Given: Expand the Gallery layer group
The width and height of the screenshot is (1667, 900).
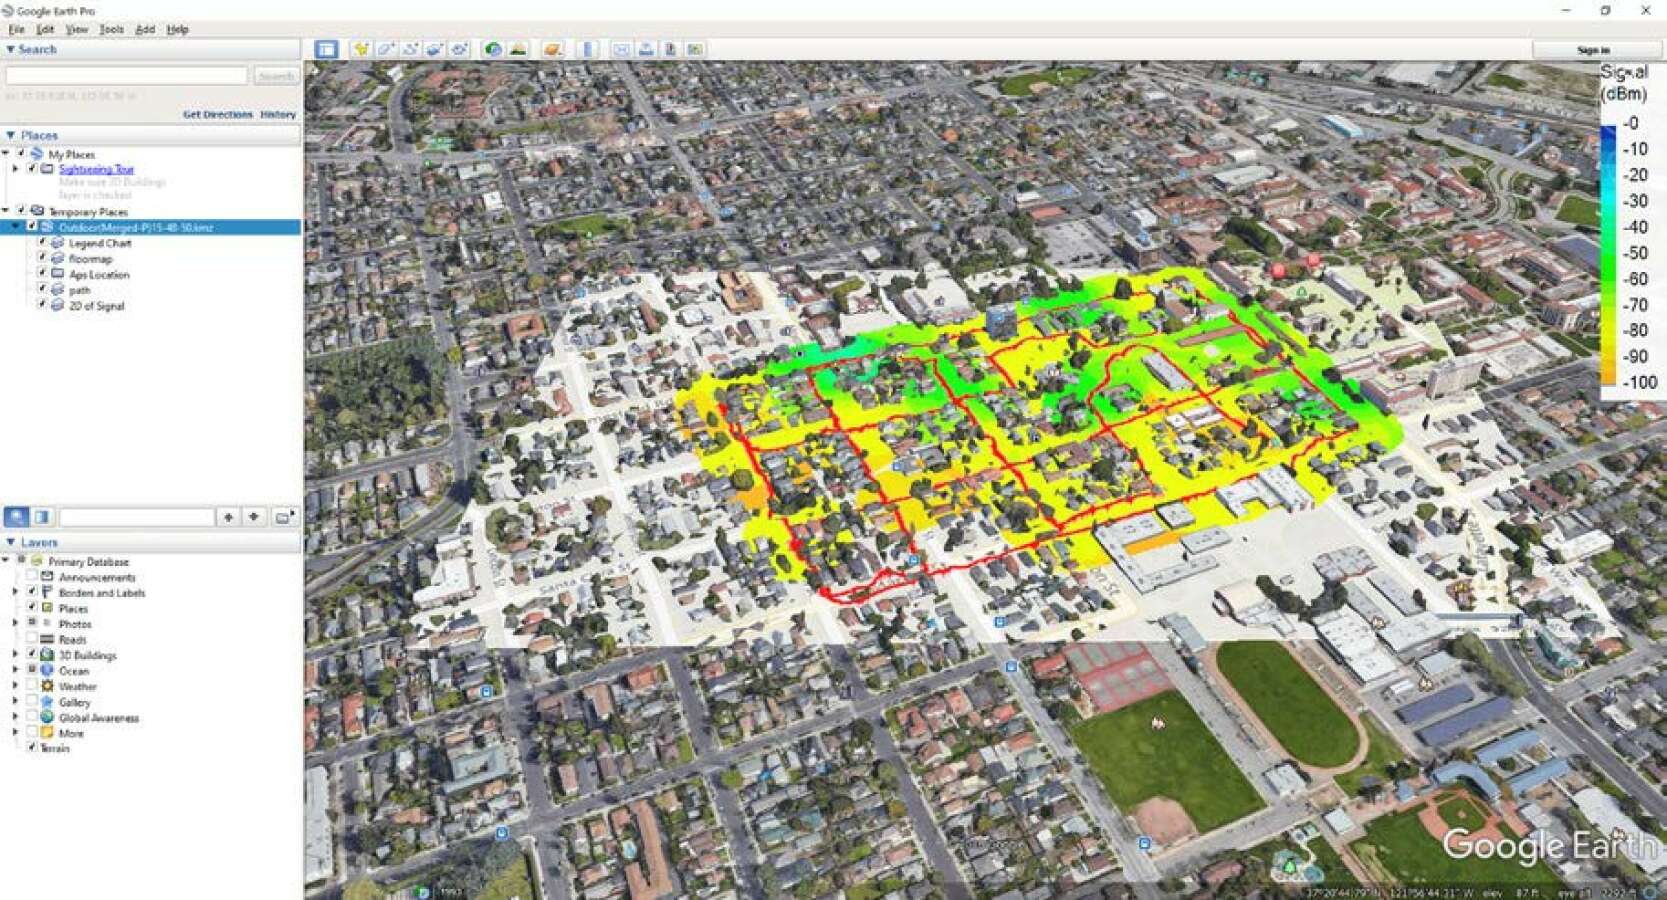Looking at the screenshot, I should [x=15, y=702].
